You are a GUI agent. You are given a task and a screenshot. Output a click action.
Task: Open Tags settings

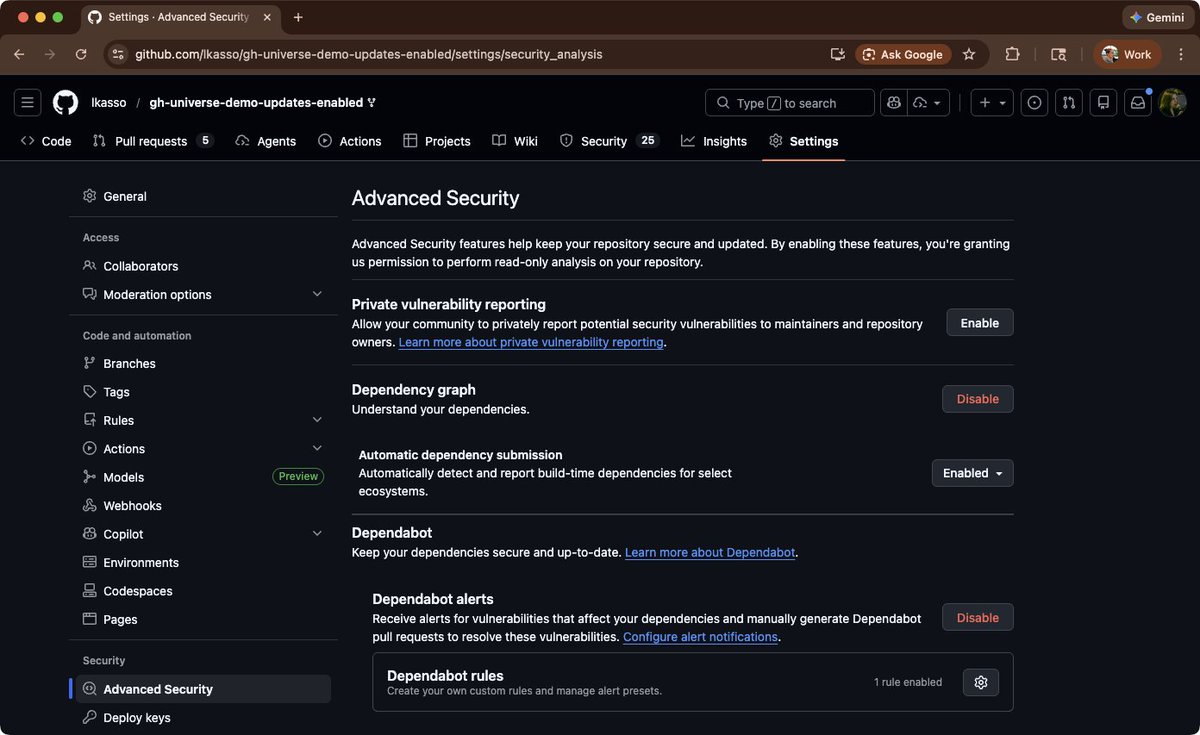click(203, 392)
